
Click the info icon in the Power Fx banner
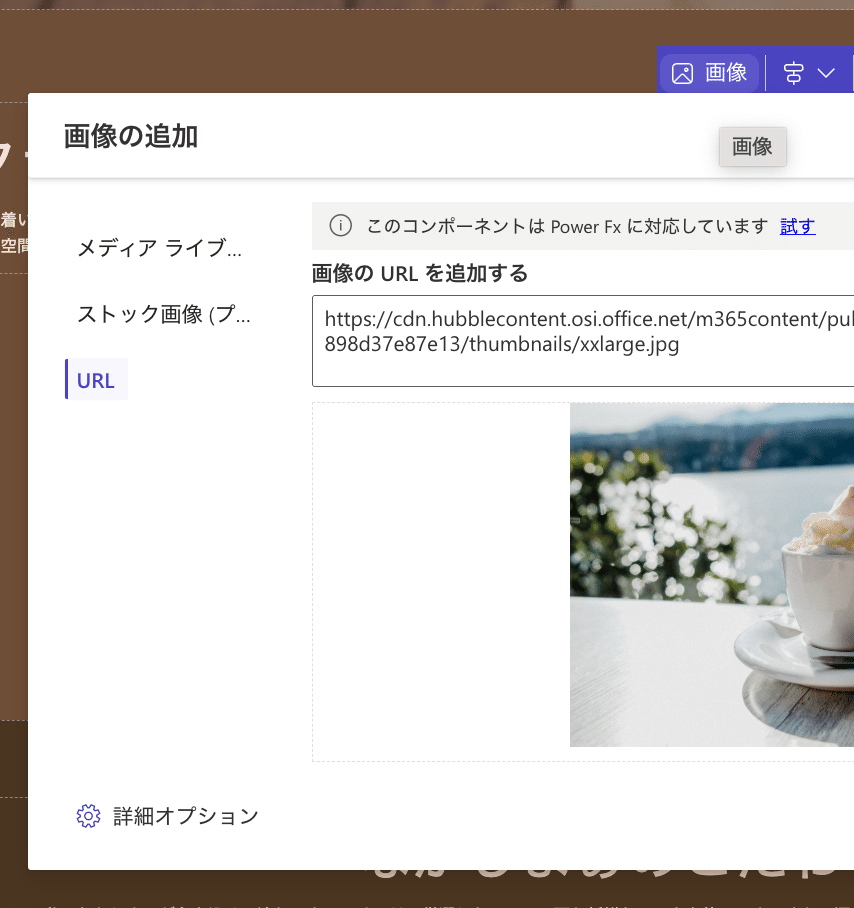click(340, 226)
